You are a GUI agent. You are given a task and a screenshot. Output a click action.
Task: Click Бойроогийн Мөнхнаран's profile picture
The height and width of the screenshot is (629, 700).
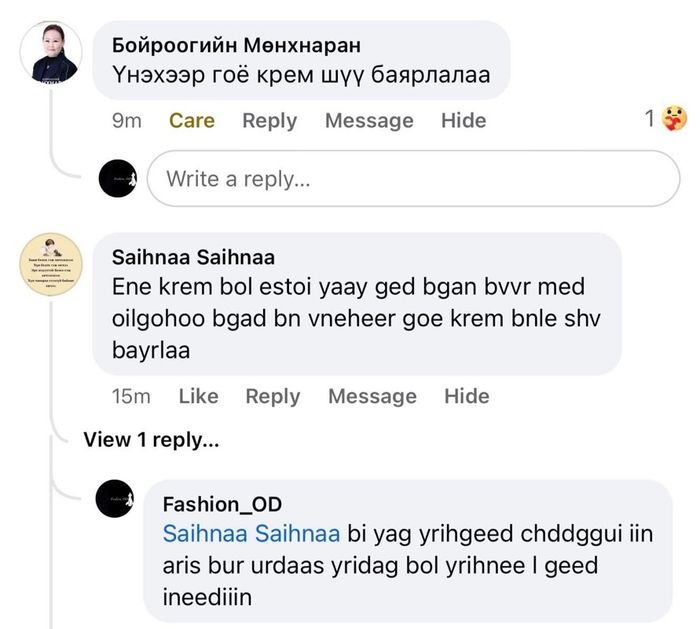(x=52, y=54)
